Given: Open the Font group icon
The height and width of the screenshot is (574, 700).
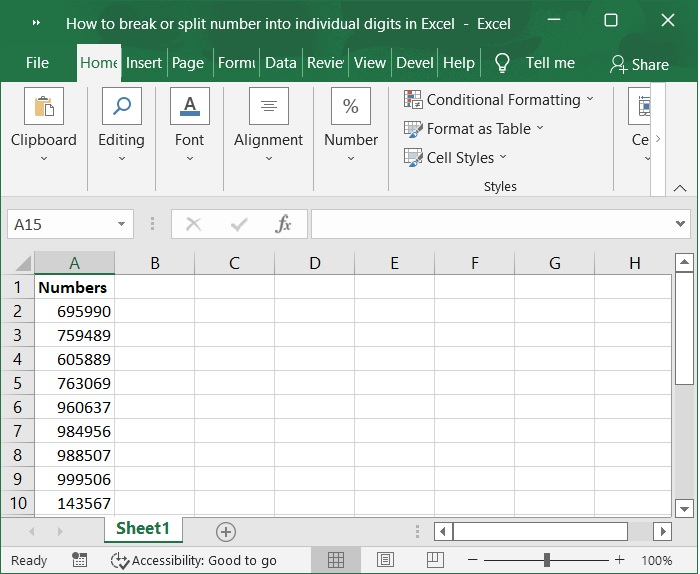Looking at the screenshot, I should (189, 107).
